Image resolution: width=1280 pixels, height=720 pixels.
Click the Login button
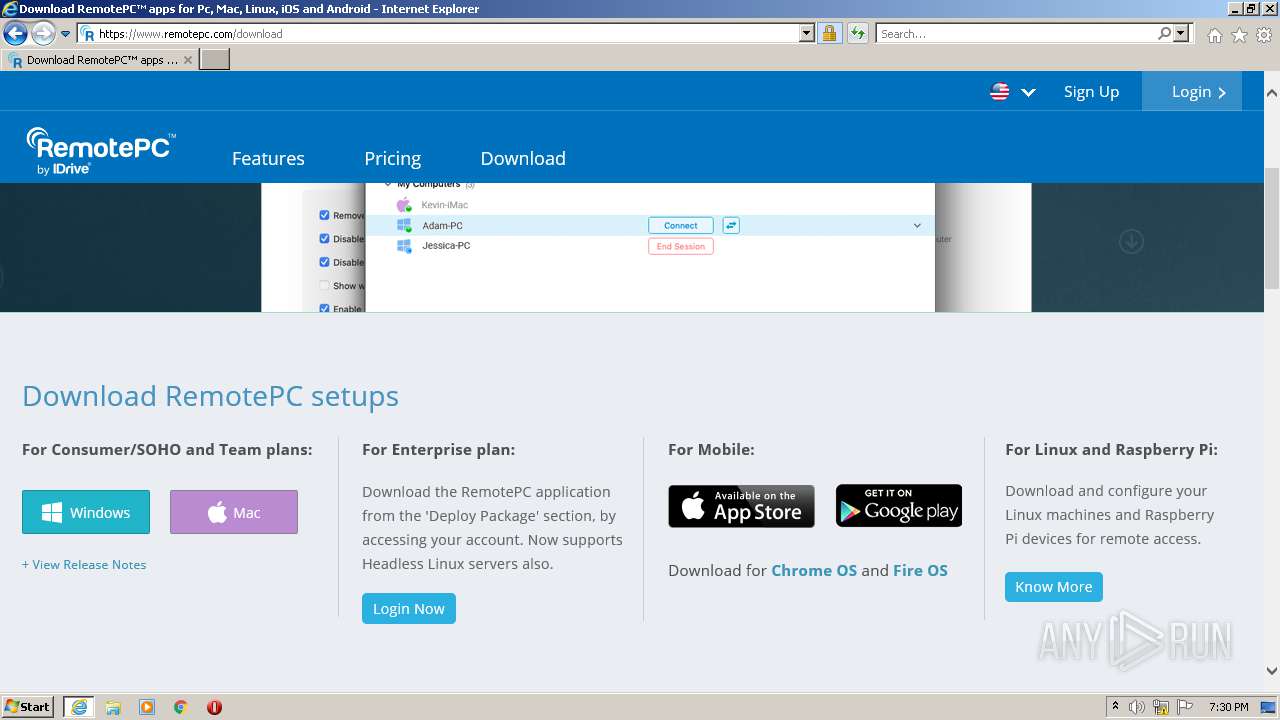tap(1192, 91)
